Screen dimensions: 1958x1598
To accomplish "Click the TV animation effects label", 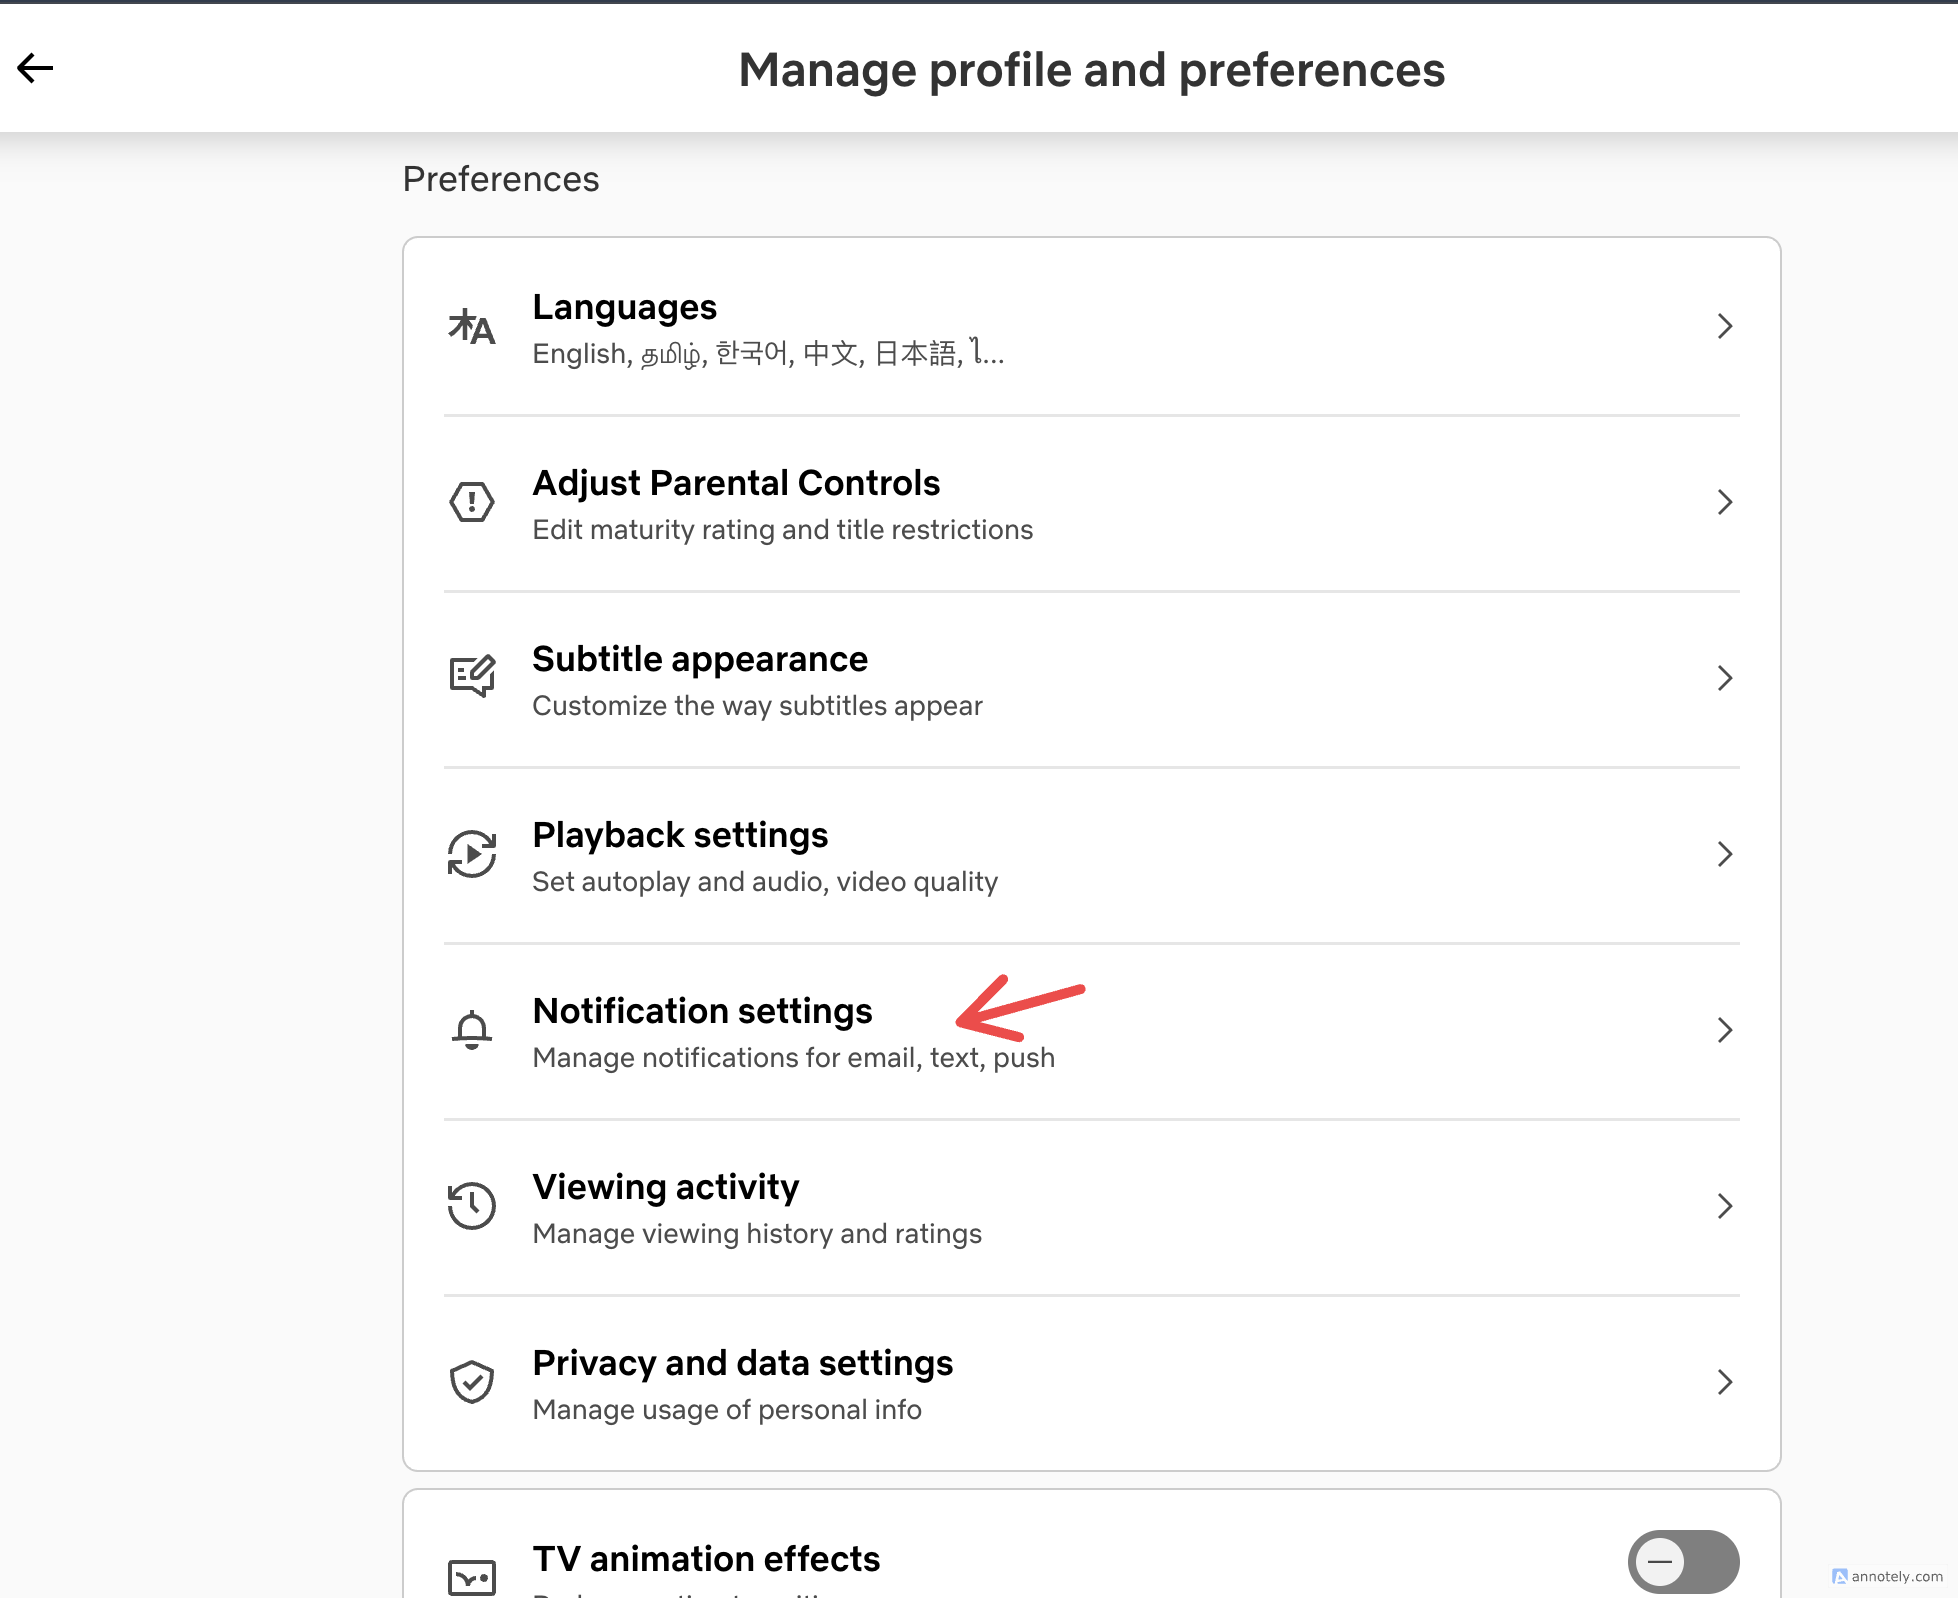I will pyautogui.click(x=706, y=1559).
